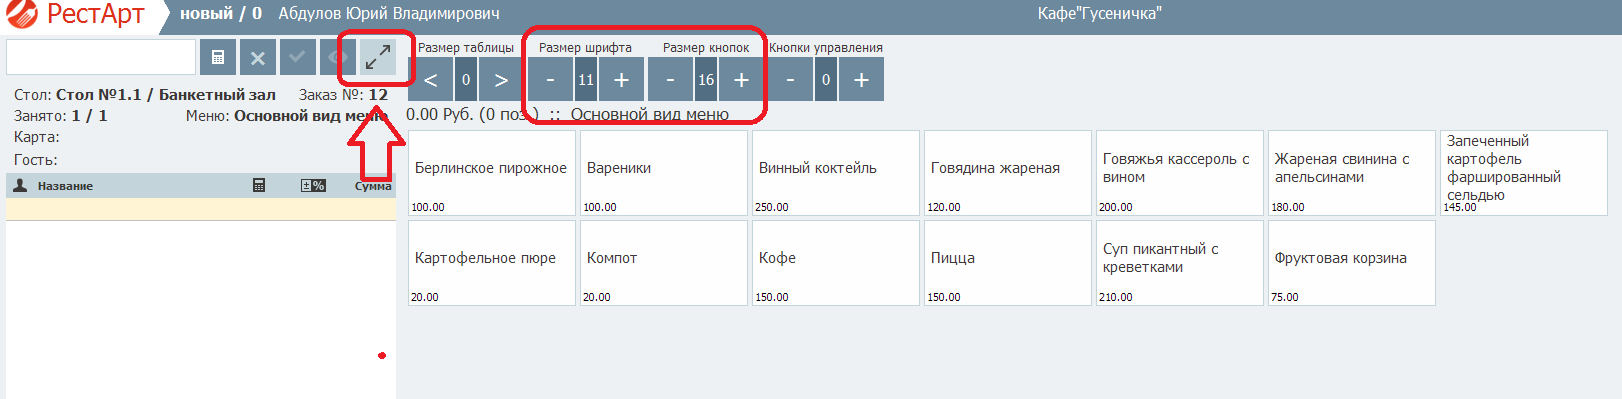The height and width of the screenshot is (399, 1622).
Task: Decrease control buttons size with minus
Action: [791, 80]
